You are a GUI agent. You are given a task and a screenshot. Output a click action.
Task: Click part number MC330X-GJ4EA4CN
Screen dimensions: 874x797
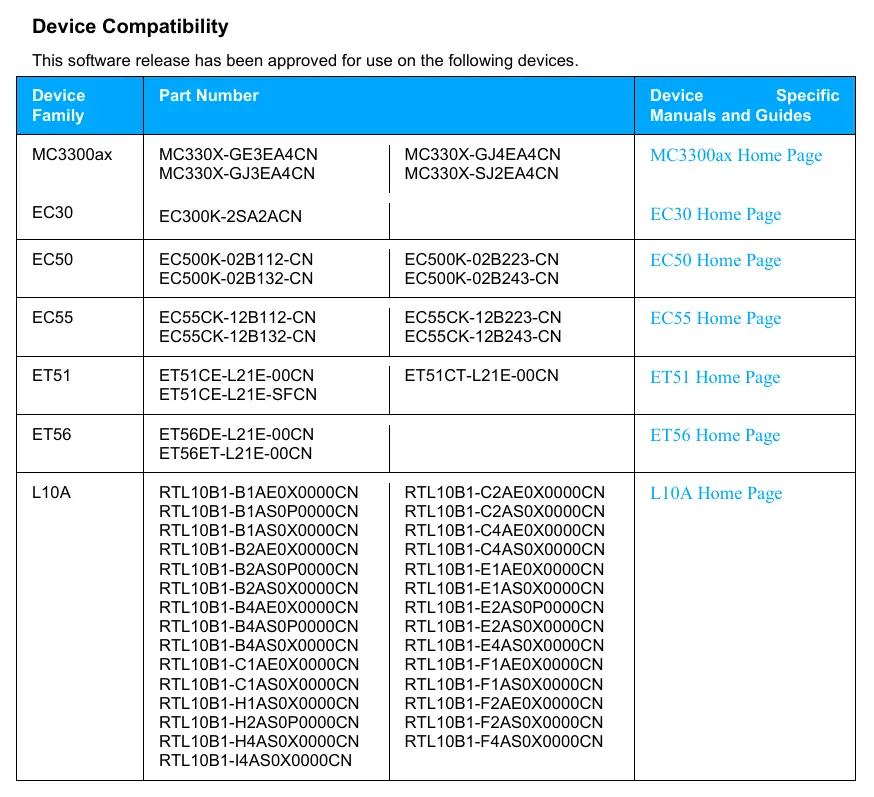pyautogui.click(x=483, y=154)
